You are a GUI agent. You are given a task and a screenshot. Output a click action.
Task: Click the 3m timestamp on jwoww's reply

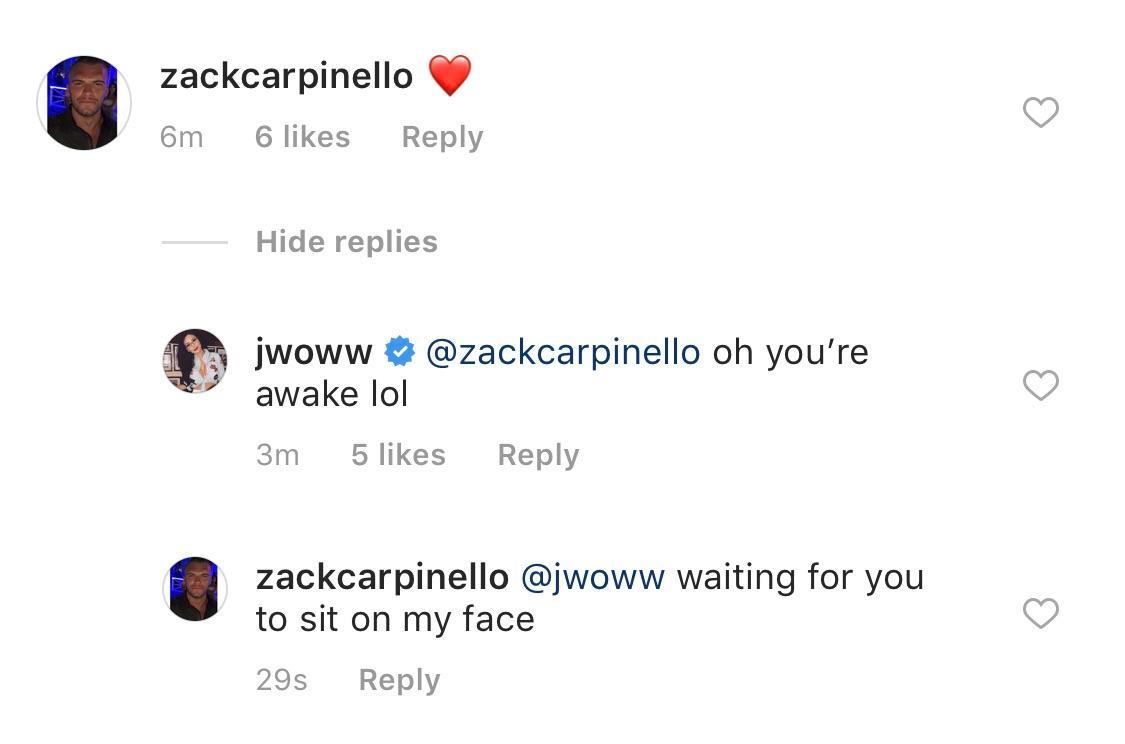click(x=277, y=455)
